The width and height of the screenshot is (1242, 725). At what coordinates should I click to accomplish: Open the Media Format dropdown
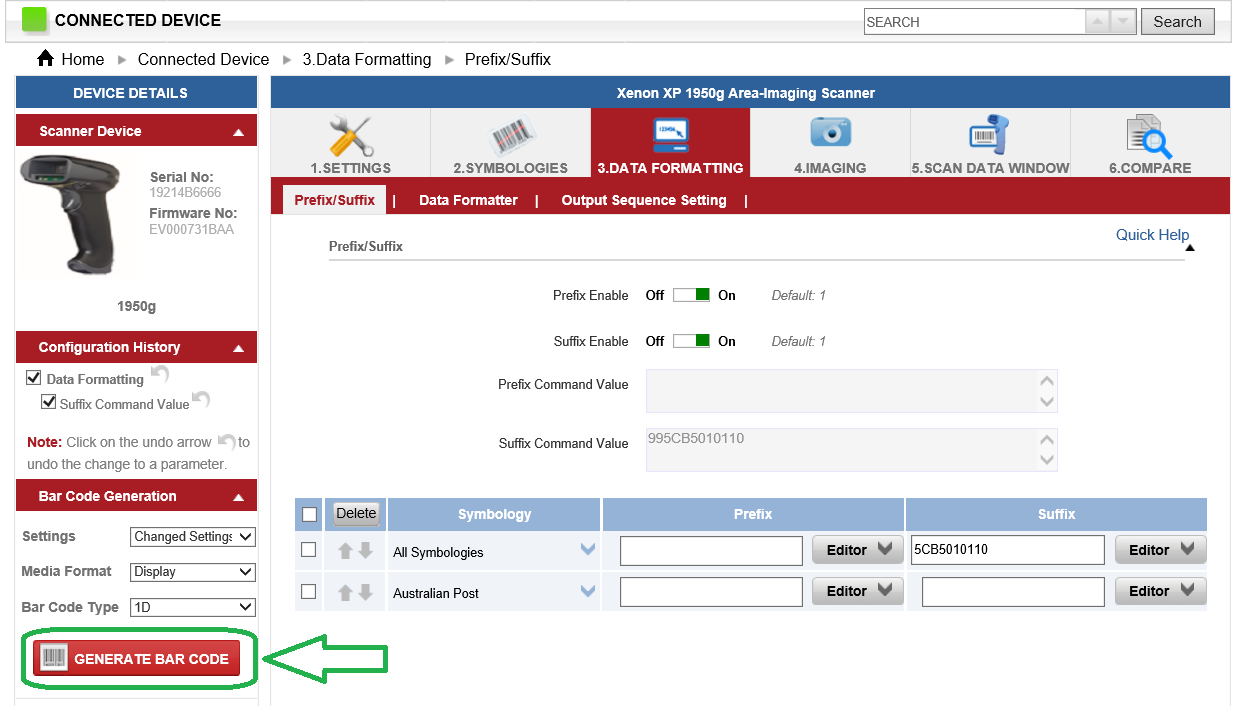pyautogui.click(x=192, y=572)
